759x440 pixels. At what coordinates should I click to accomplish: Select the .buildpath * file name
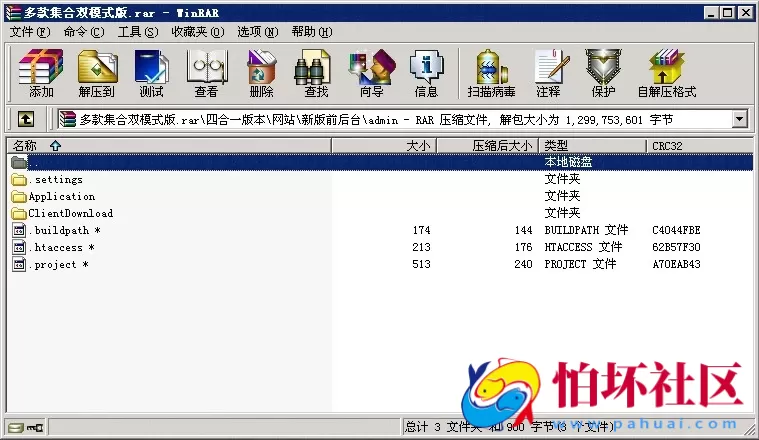[x=64, y=230]
